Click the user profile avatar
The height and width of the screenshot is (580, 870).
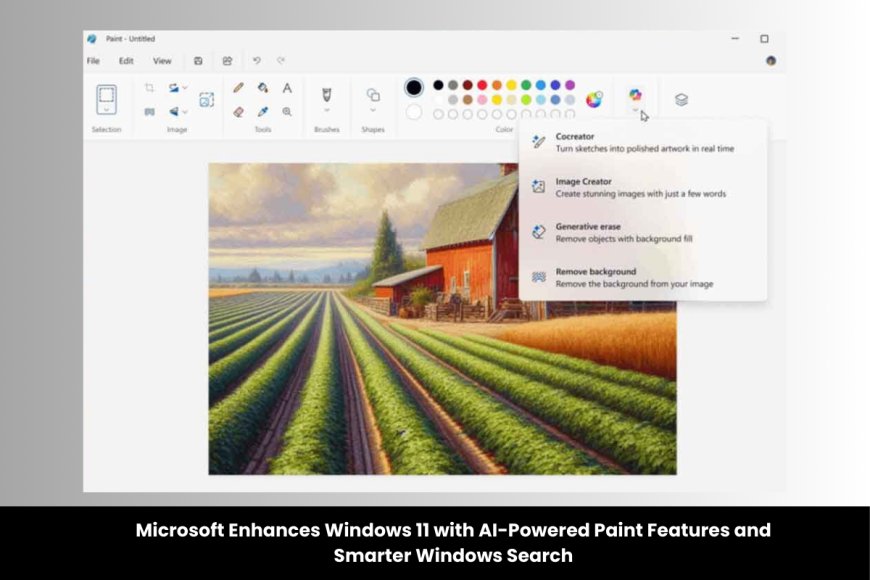click(x=771, y=61)
